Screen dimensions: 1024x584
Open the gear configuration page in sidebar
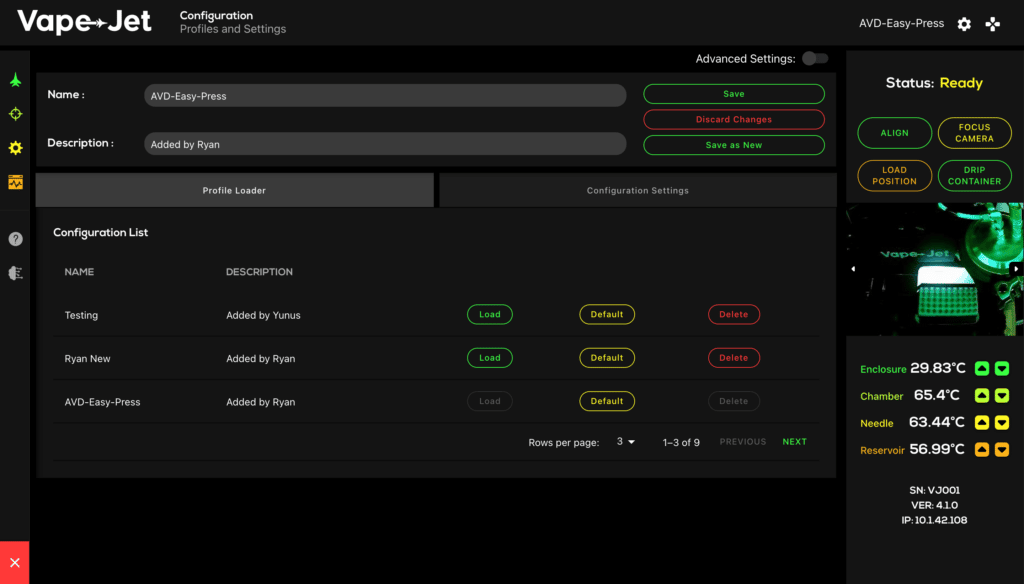click(x=16, y=148)
